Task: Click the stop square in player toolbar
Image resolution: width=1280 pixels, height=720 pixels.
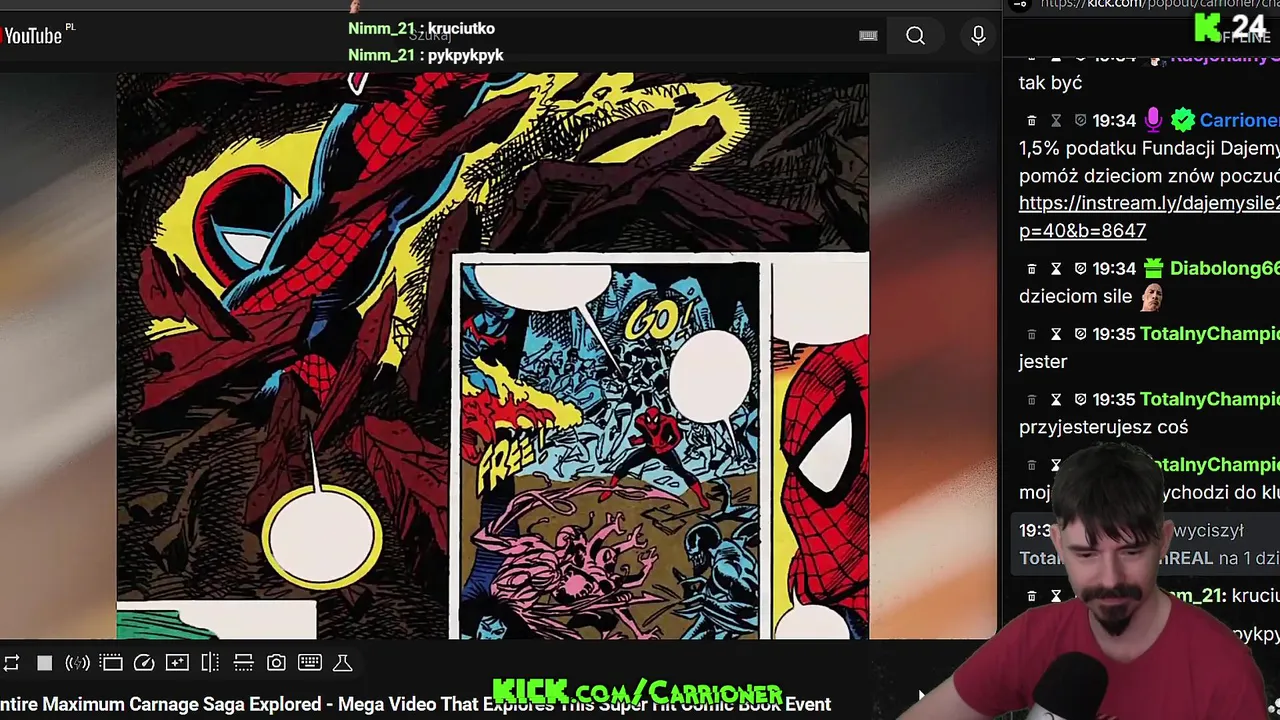Action: (x=44, y=663)
